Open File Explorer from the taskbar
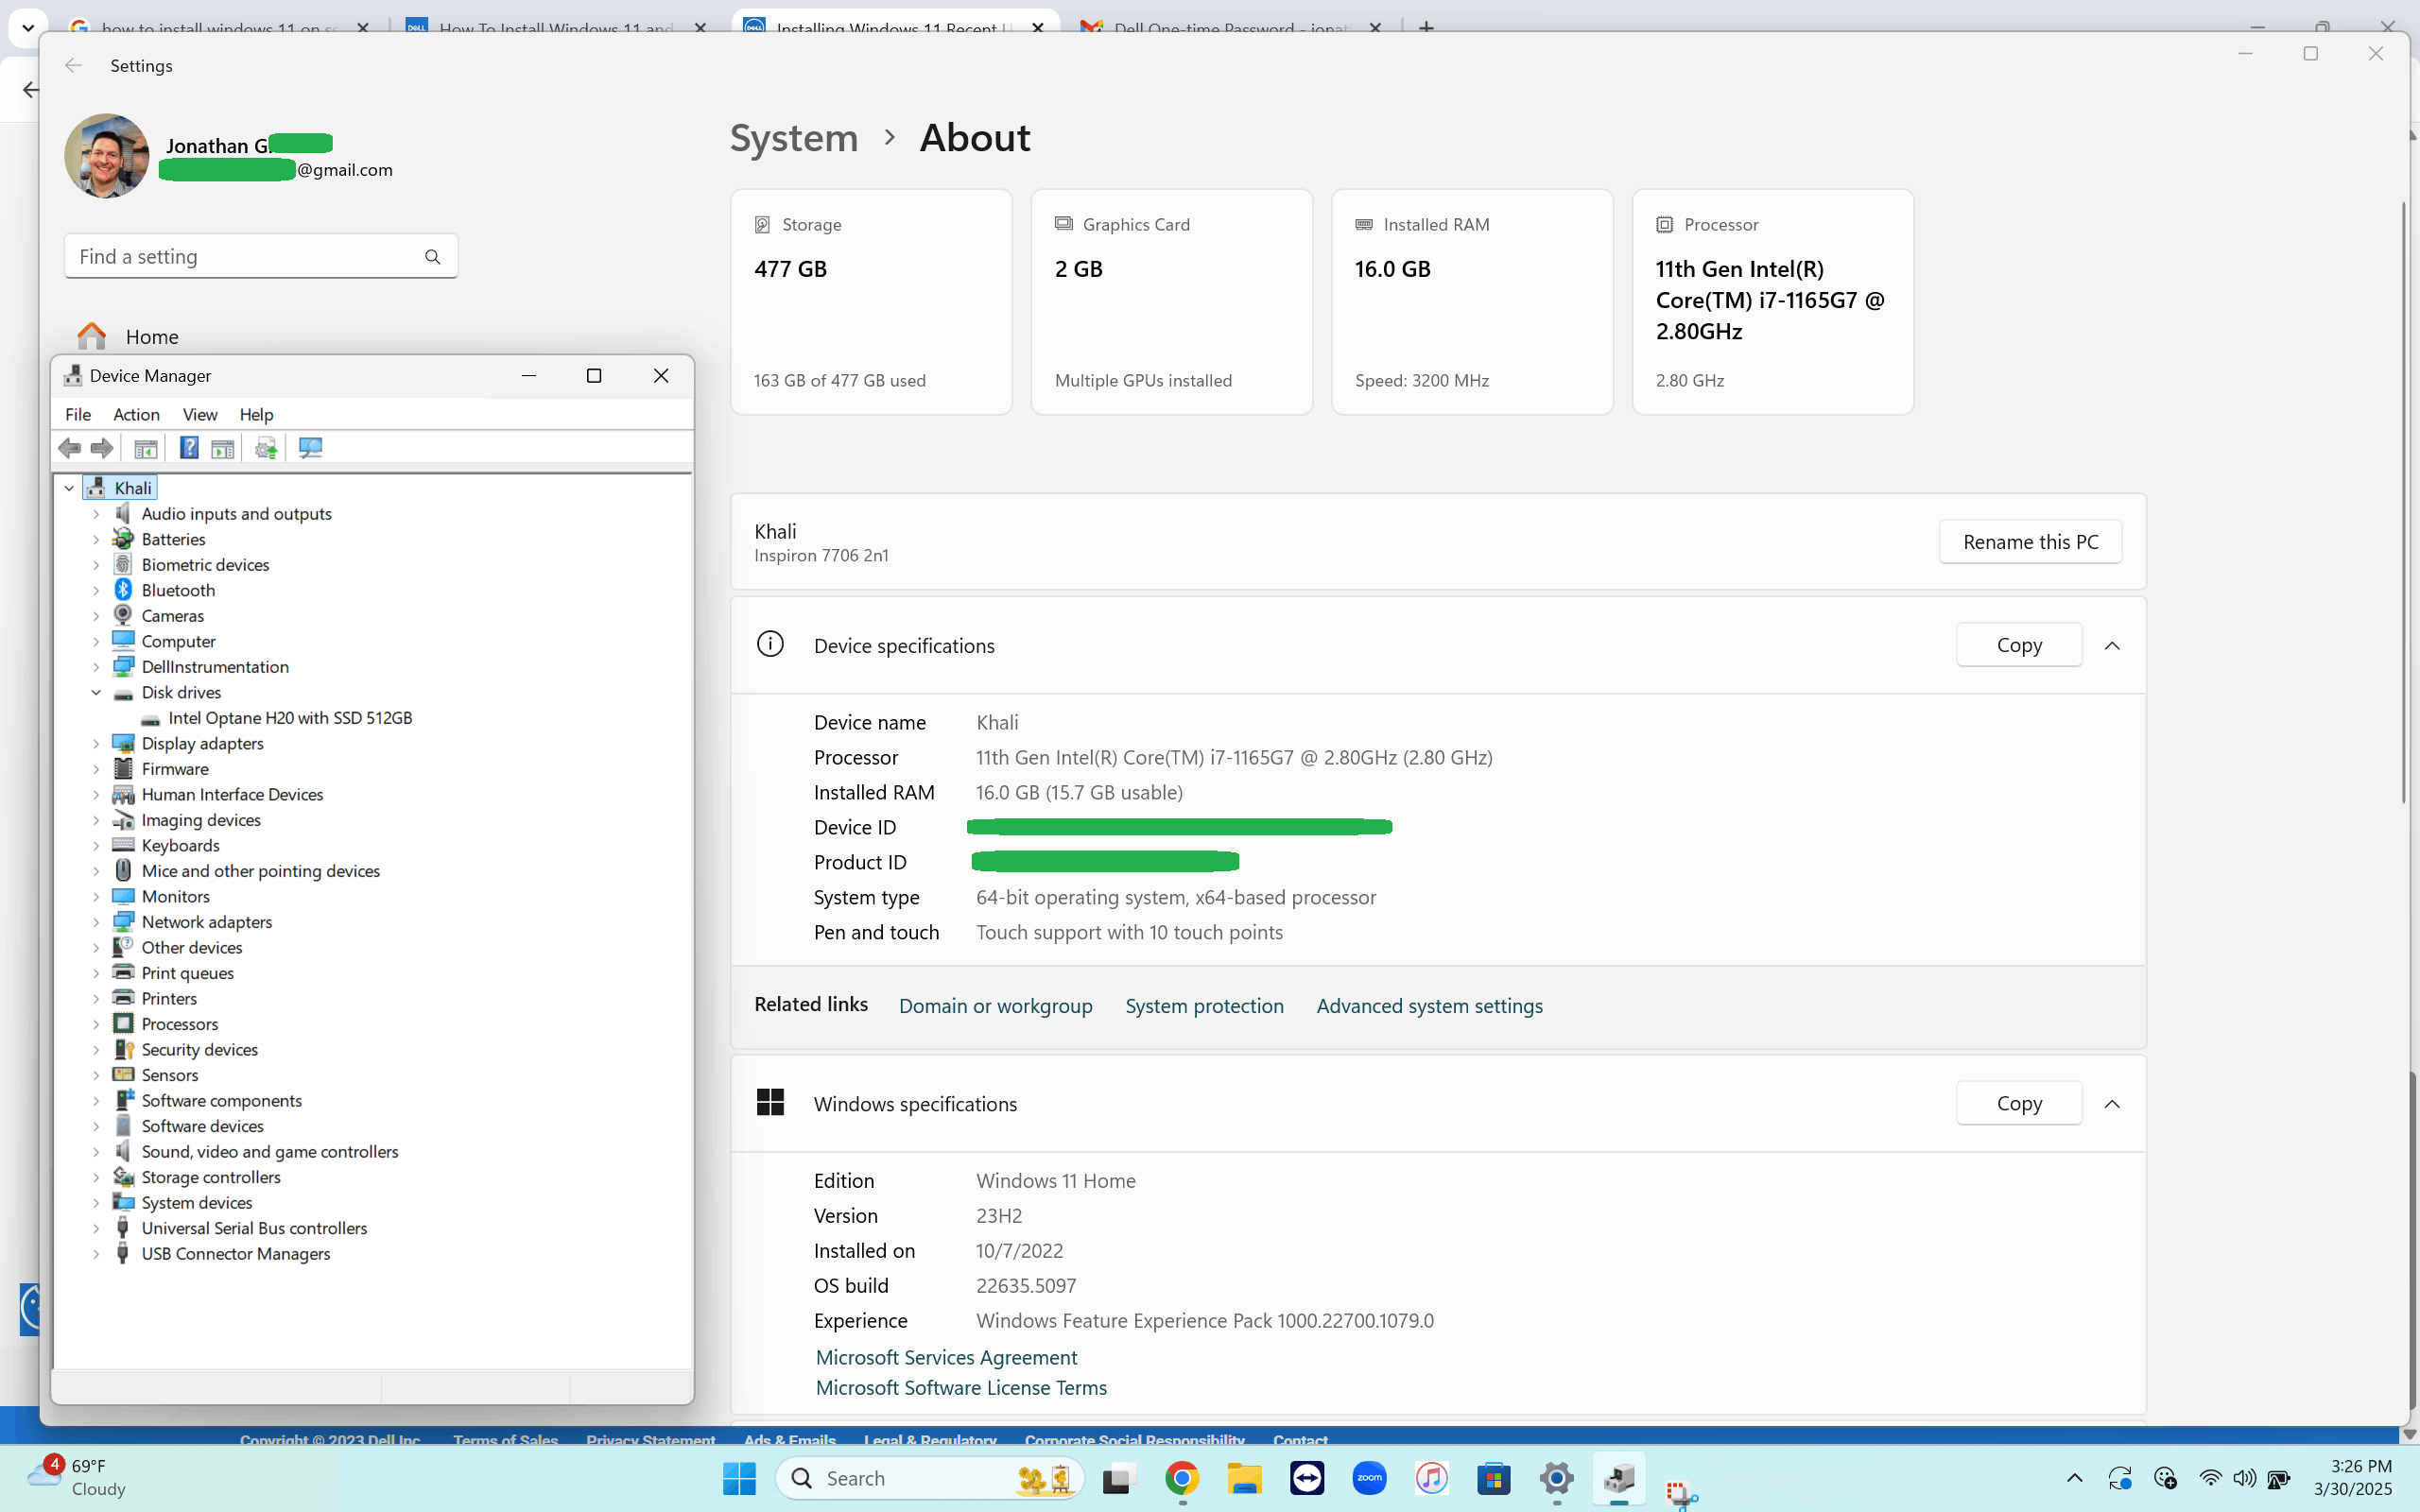This screenshot has height=1512, width=2420. (x=1244, y=1478)
